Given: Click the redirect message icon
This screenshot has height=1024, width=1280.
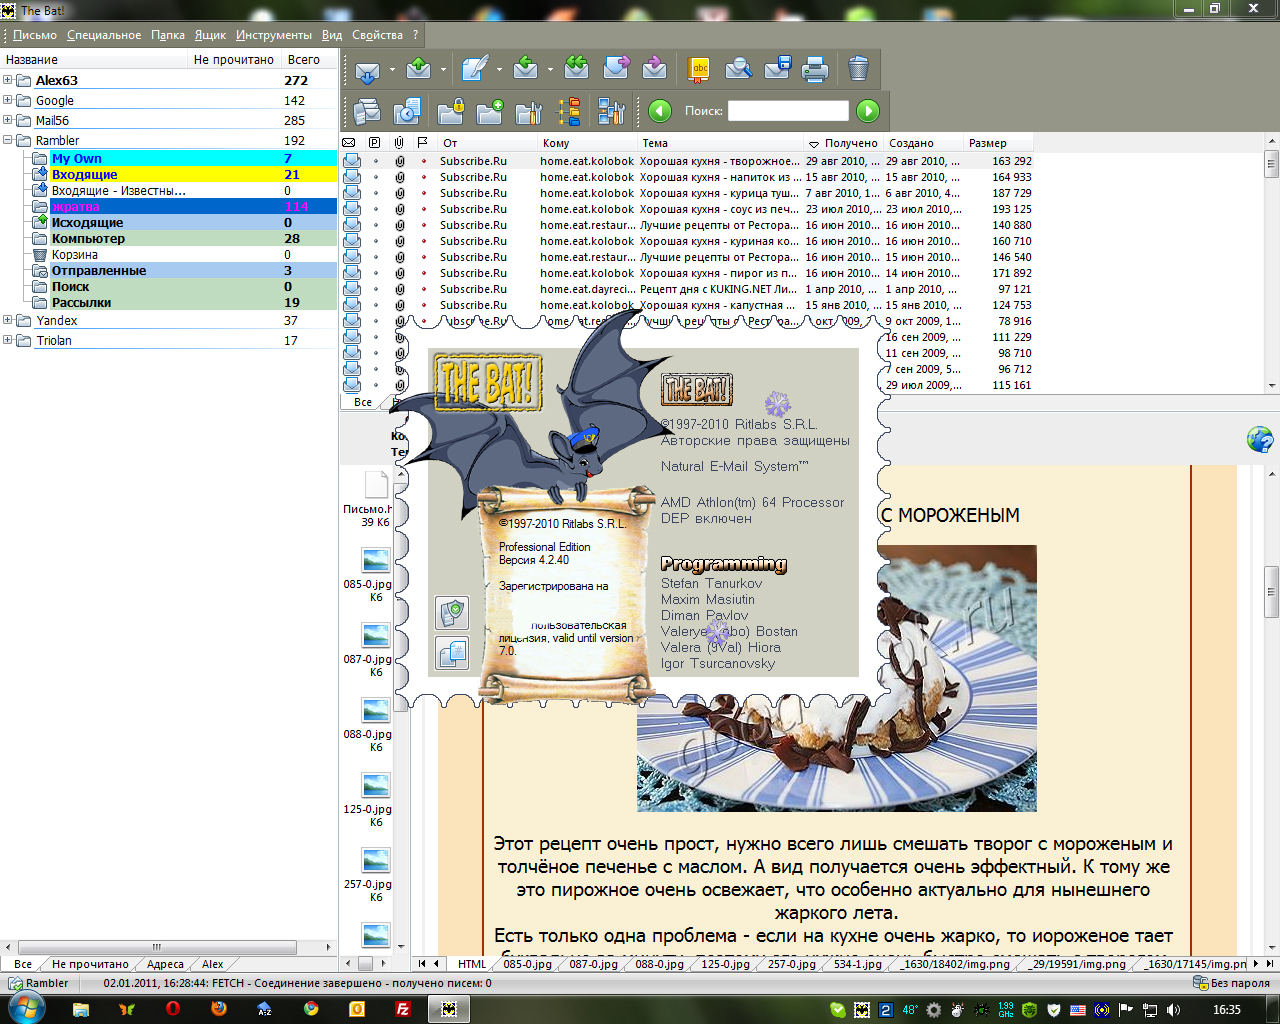Looking at the screenshot, I should click(x=655, y=69).
